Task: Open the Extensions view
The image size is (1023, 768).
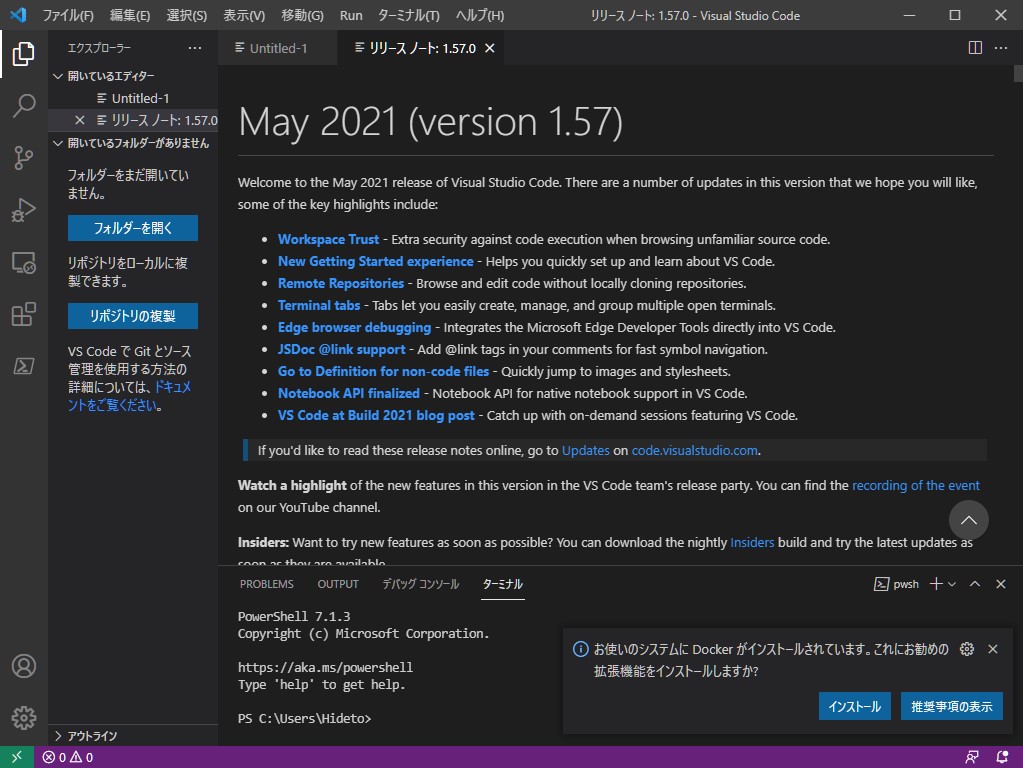Action: point(24,314)
